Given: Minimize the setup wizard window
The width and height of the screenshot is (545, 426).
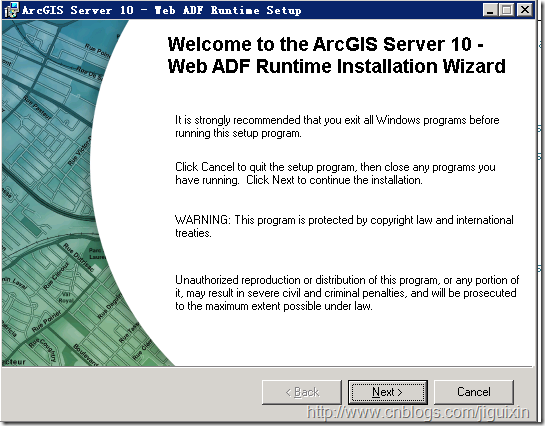Looking at the screenshot, I should click(490, 10).
